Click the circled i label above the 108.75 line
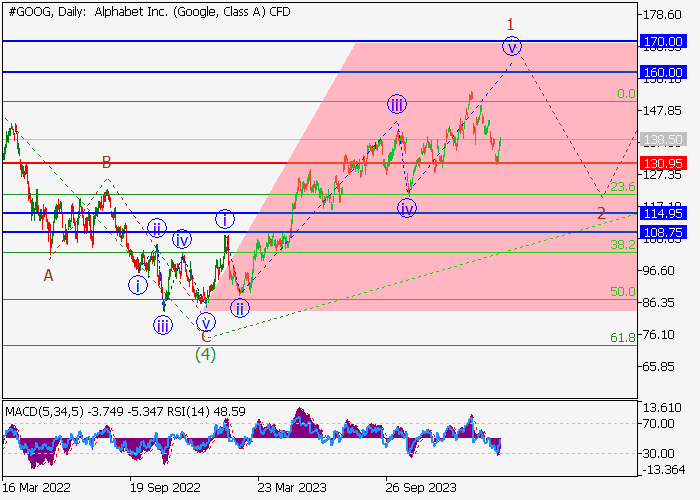The height and width of the screenshot is (500, 700). (x=225, y=219)
